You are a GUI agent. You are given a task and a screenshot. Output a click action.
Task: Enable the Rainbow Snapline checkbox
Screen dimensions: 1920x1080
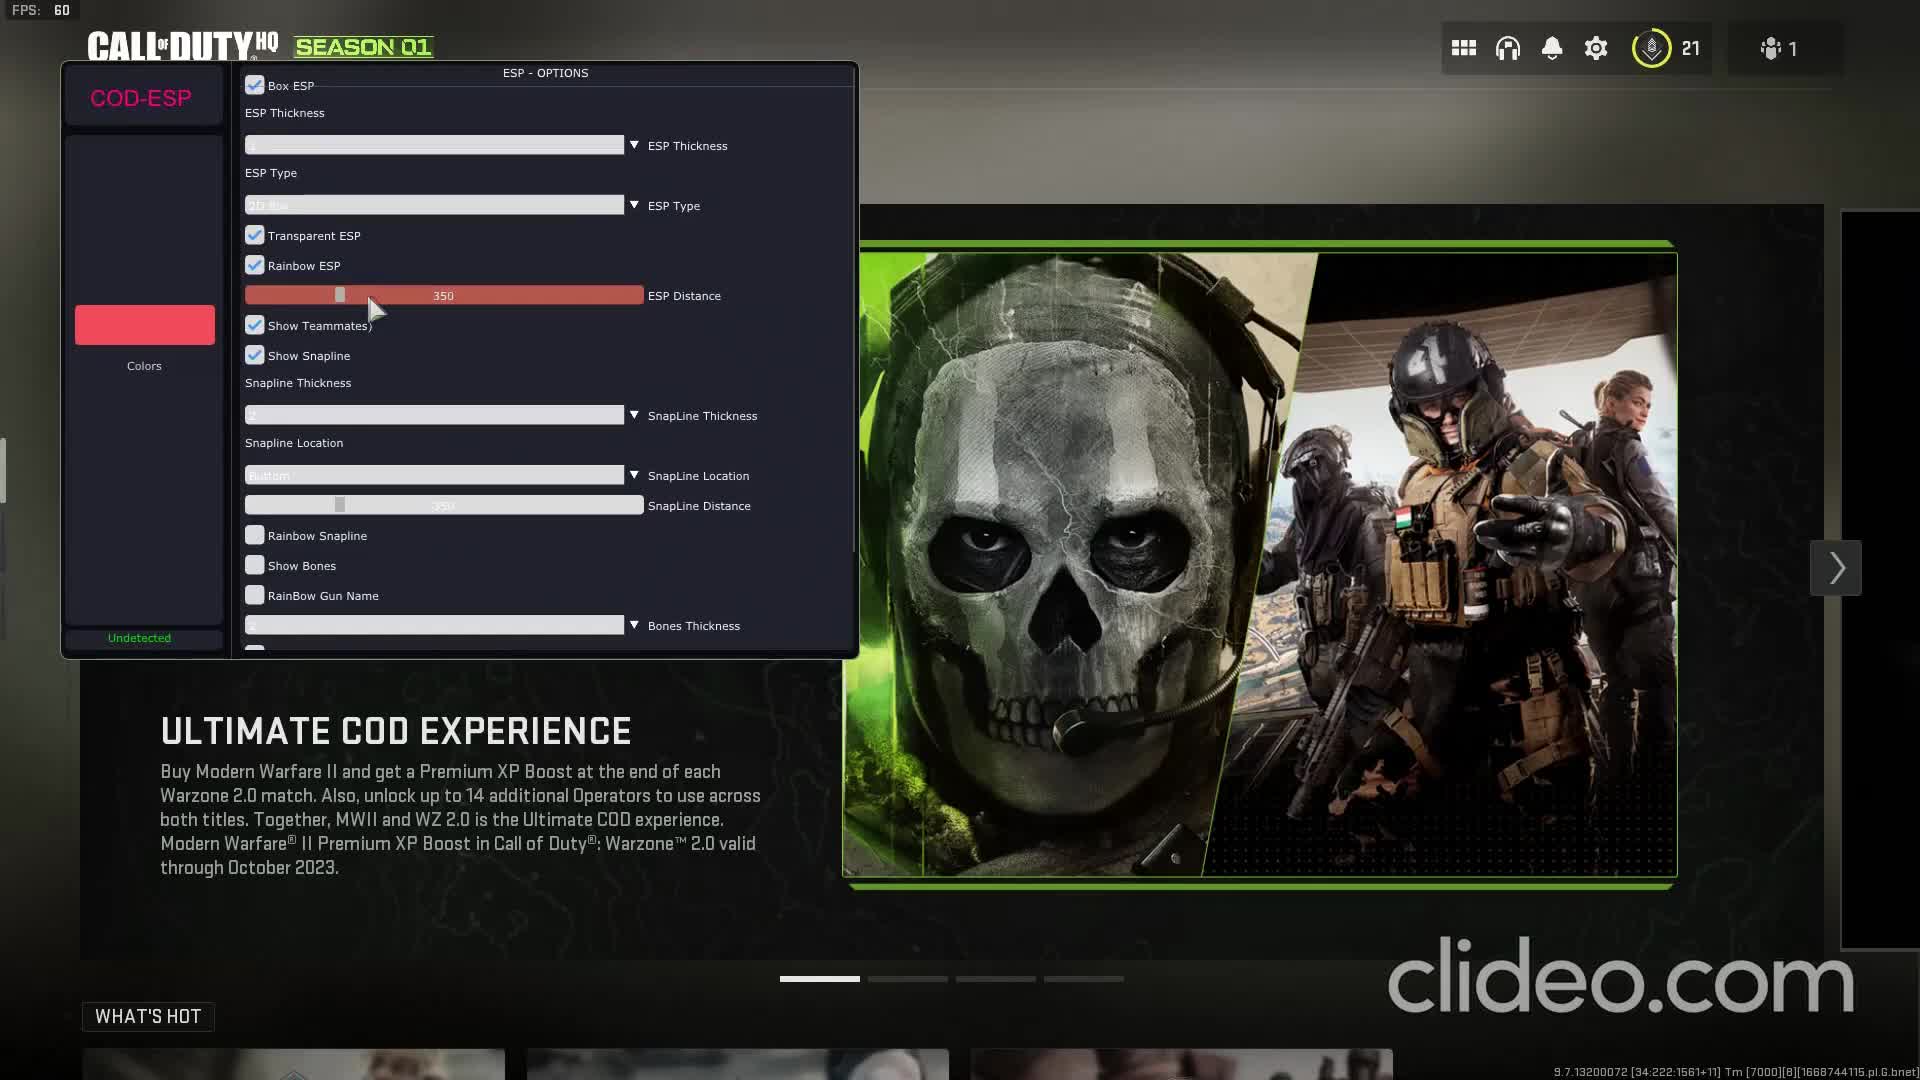pos(255,535)
